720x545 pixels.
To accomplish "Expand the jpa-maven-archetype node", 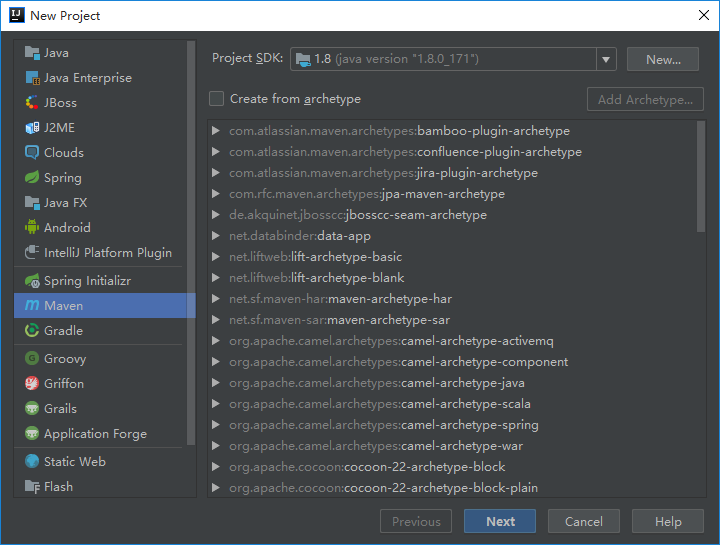I will 215,194.
